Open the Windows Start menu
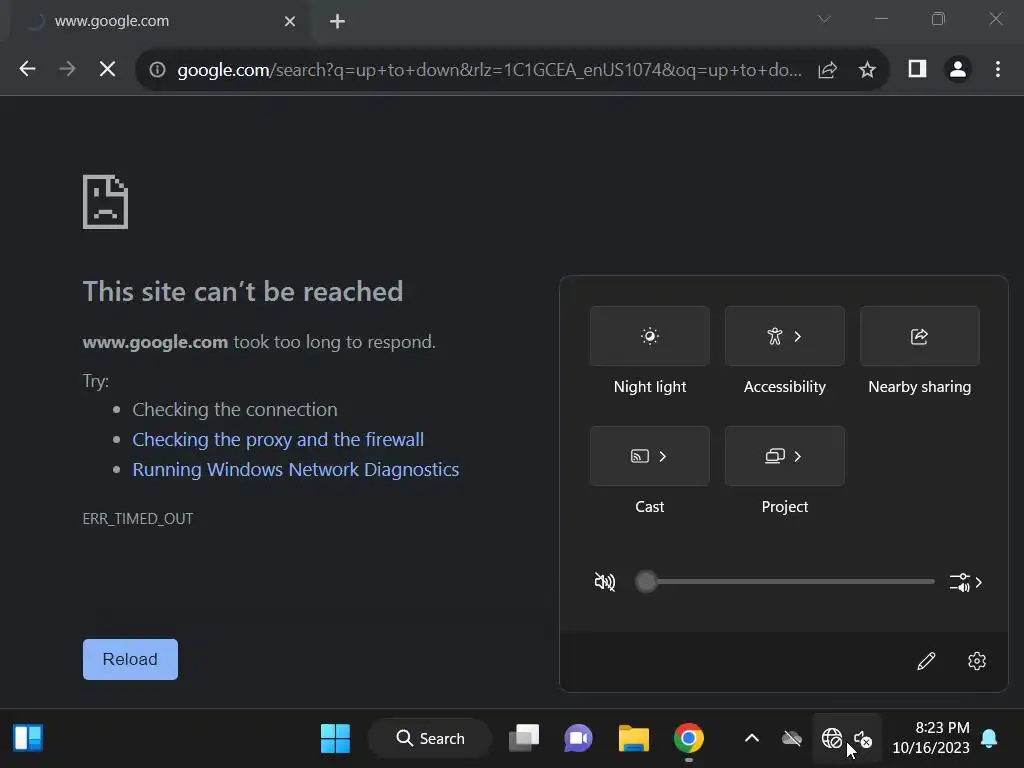Image resolution: width=1024 pixels, height=768 pixels. (x=335, y=739)
